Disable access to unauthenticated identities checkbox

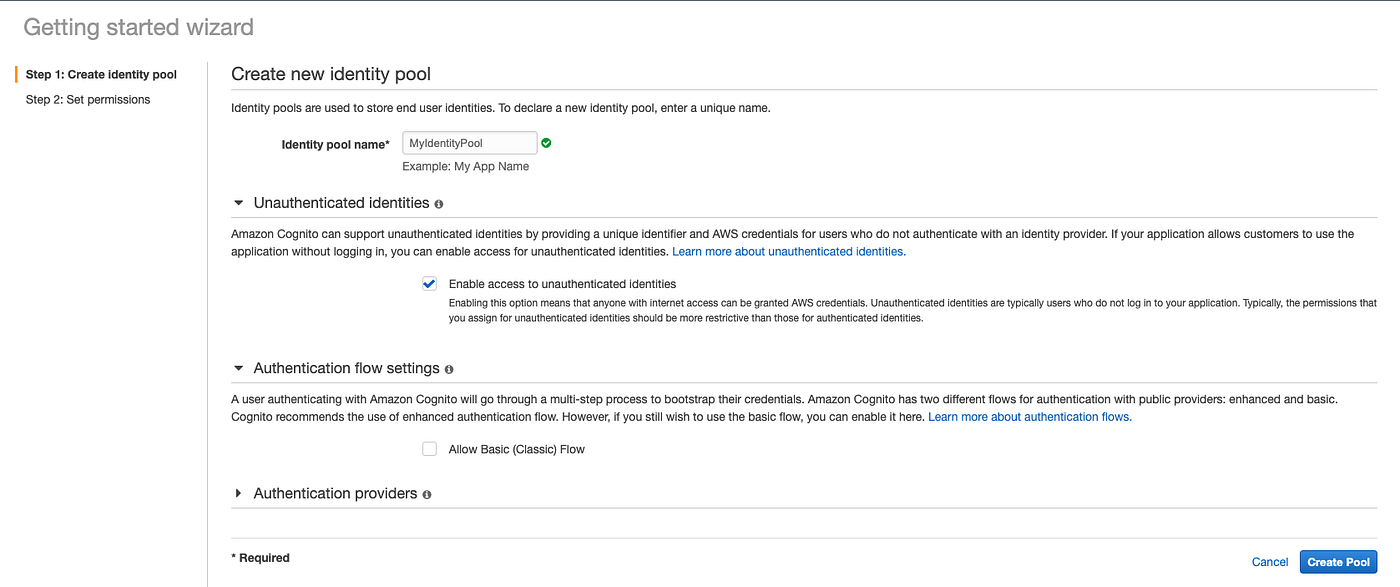[x=430, y=284]
